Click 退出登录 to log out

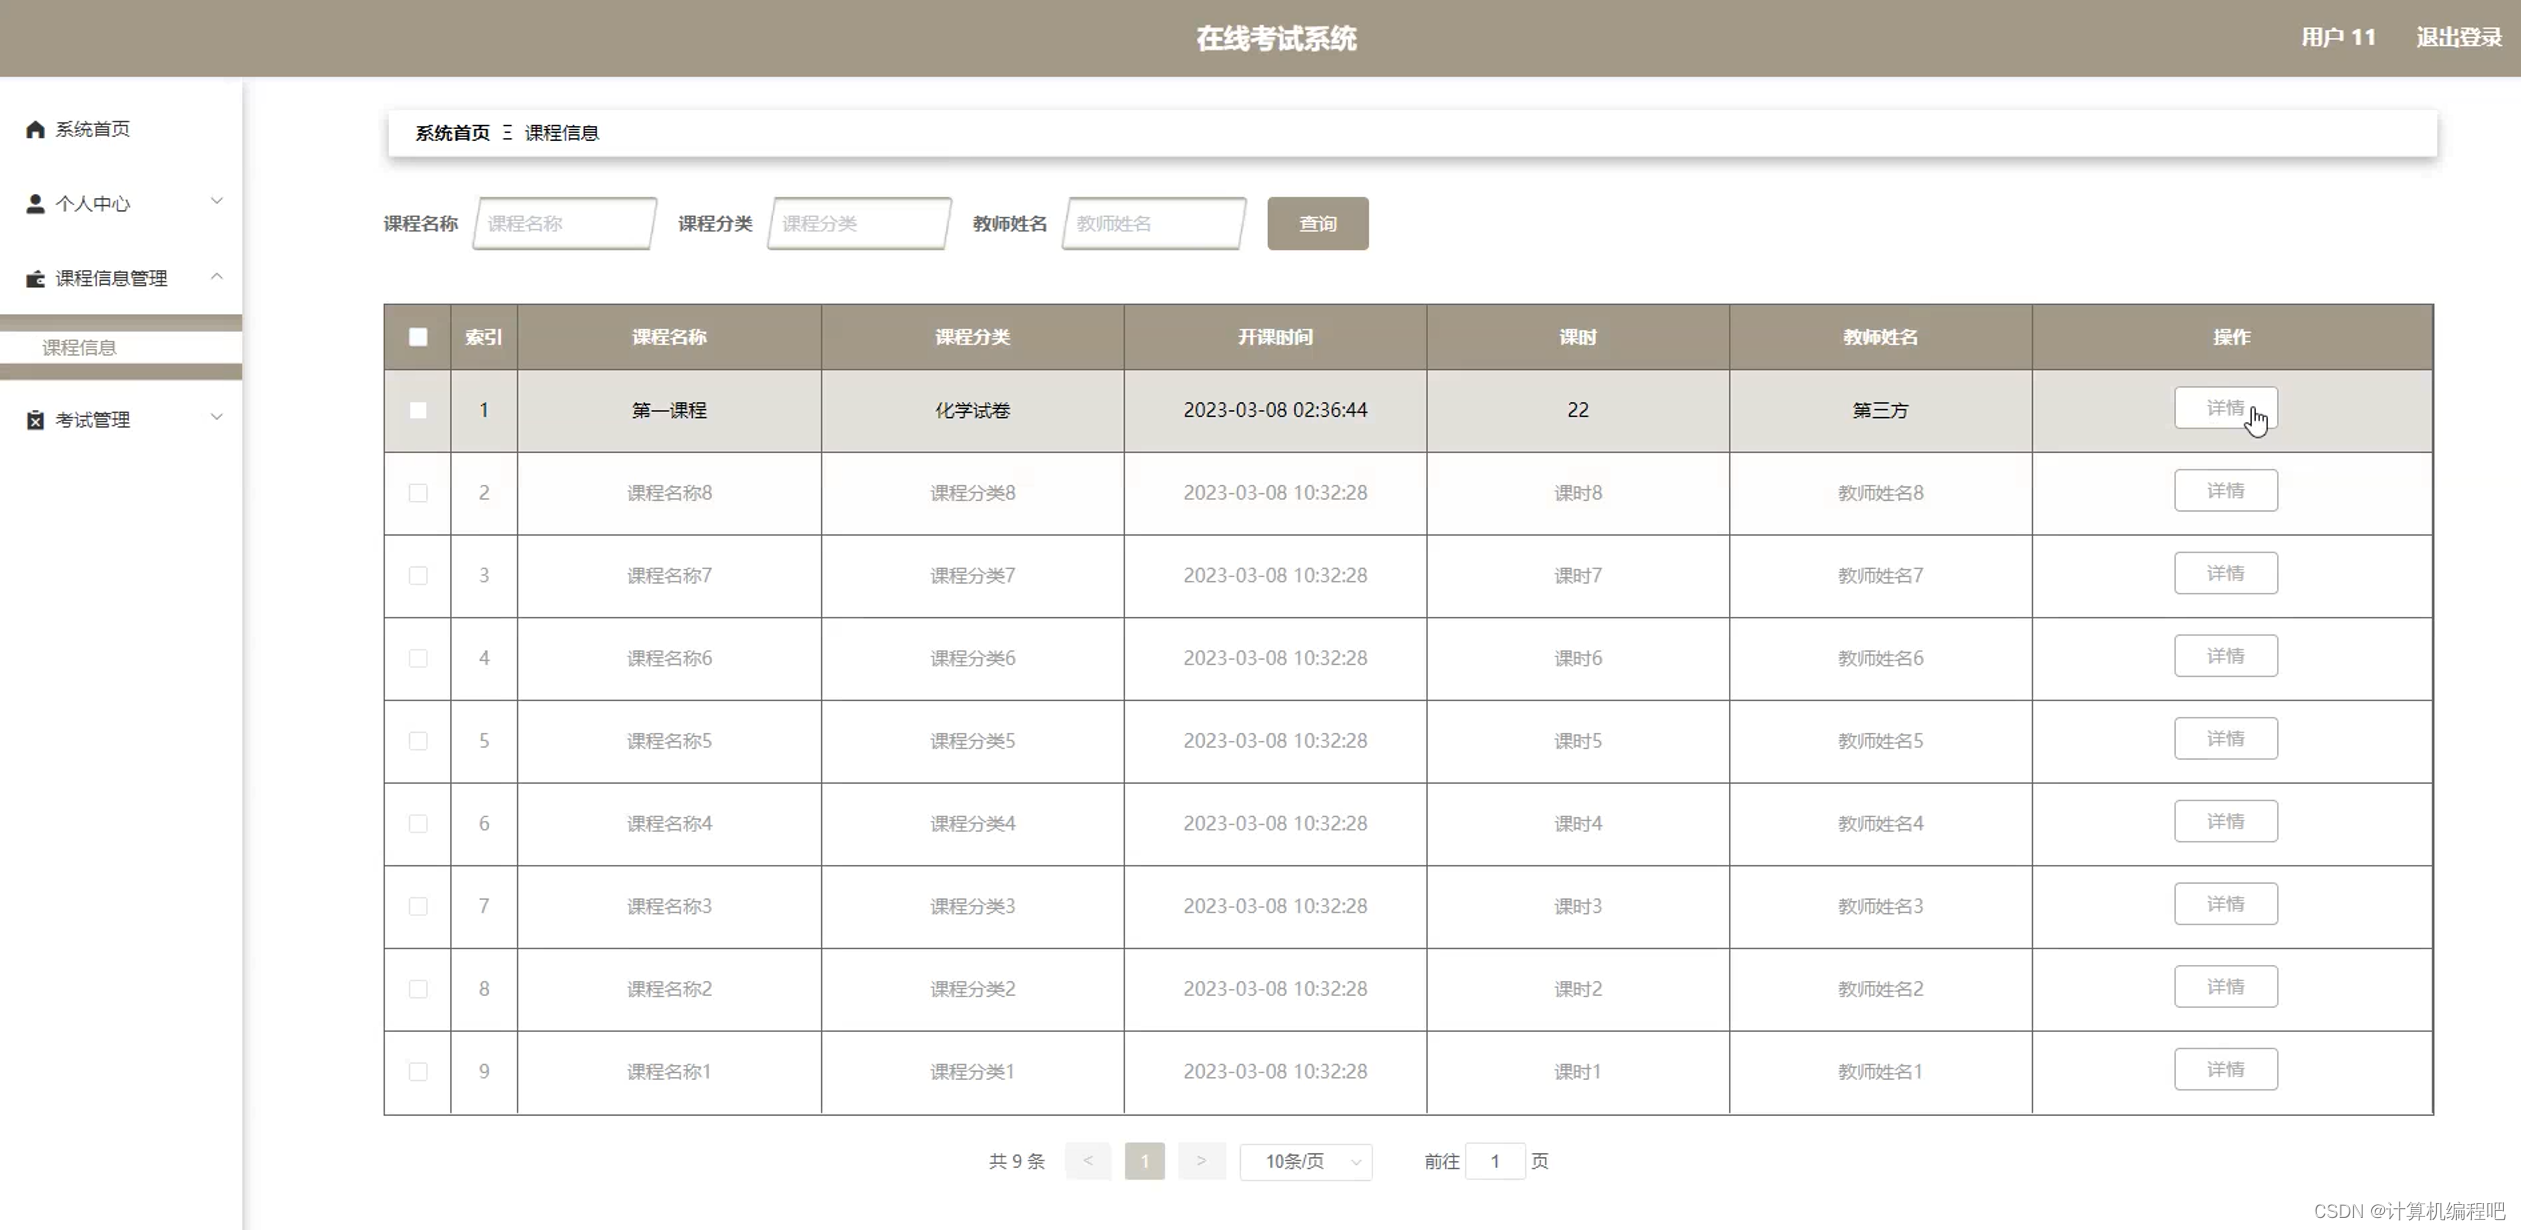click(x=2458, y=38)
